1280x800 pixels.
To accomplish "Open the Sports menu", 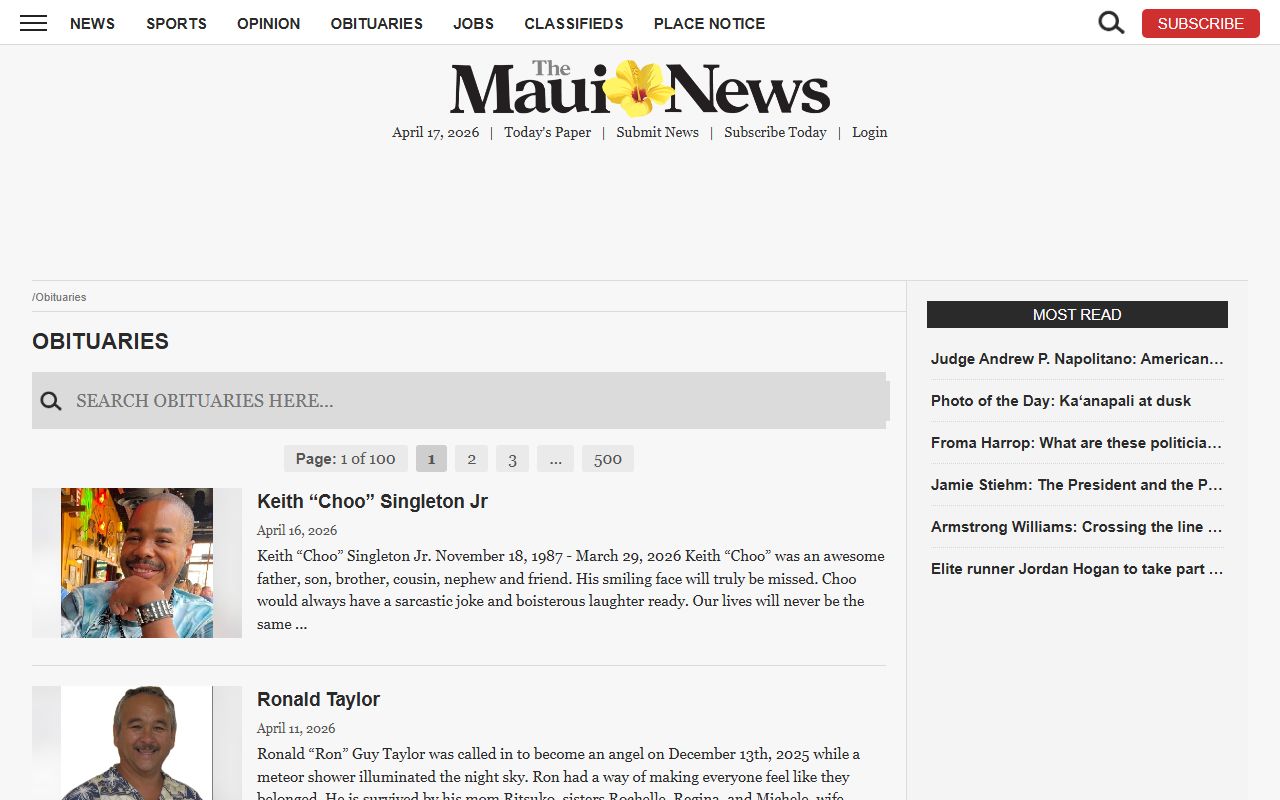I will 176,23.
